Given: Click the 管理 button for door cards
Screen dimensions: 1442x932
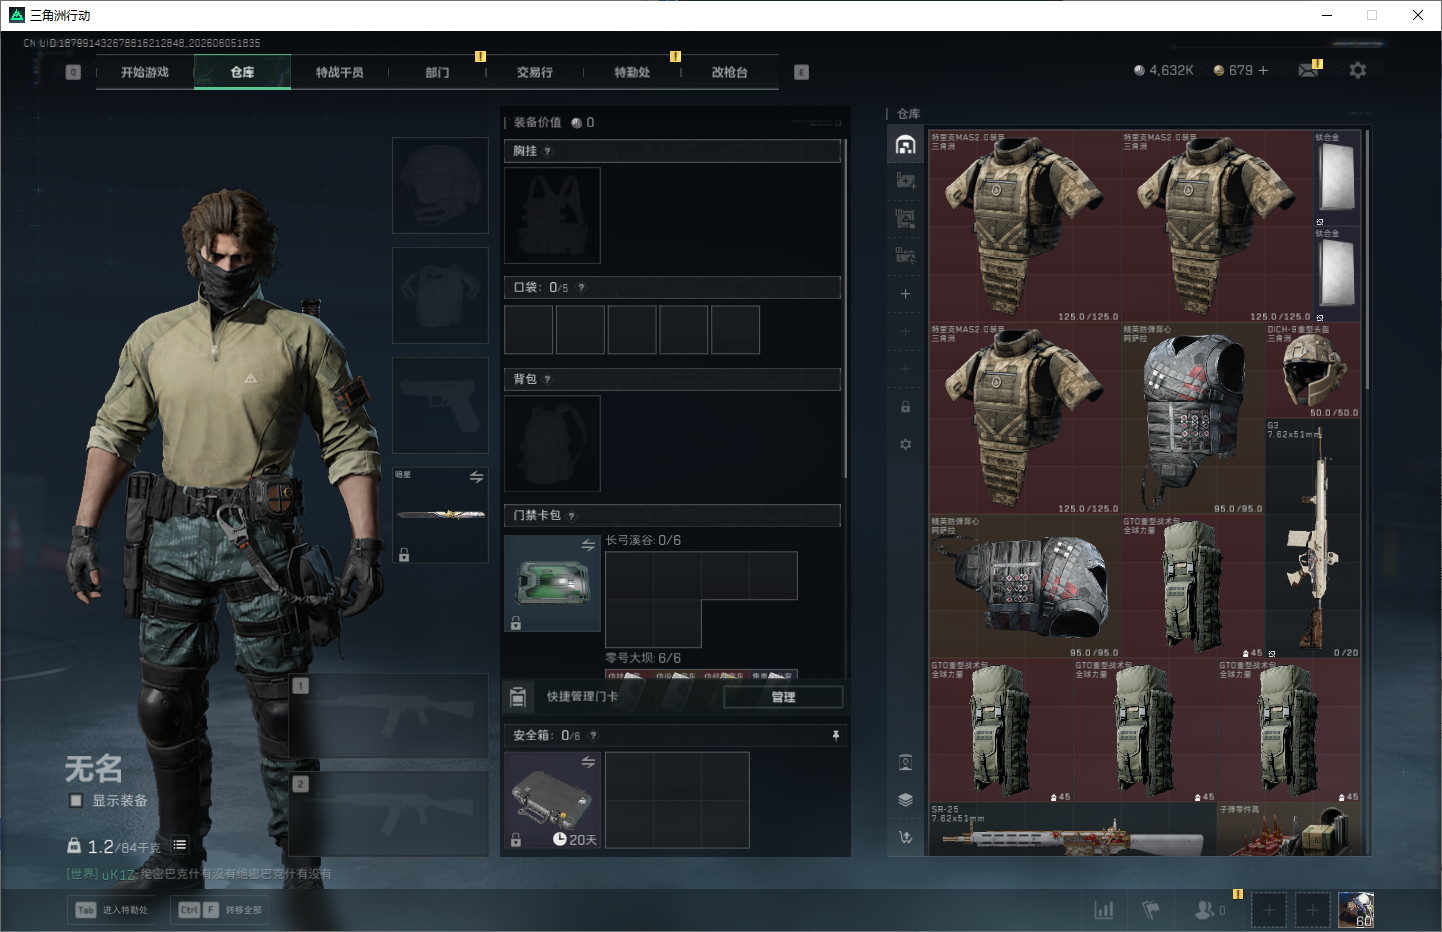Looking at the screenshot, I should (x=783, y=697).
